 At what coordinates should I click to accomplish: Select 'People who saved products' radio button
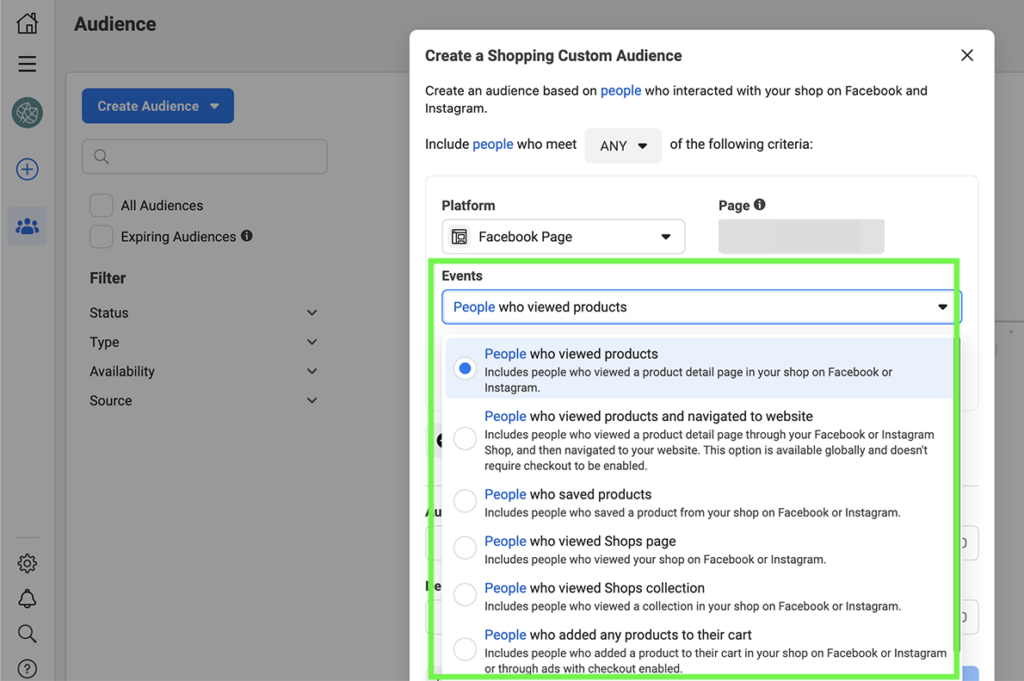point(465,501)
